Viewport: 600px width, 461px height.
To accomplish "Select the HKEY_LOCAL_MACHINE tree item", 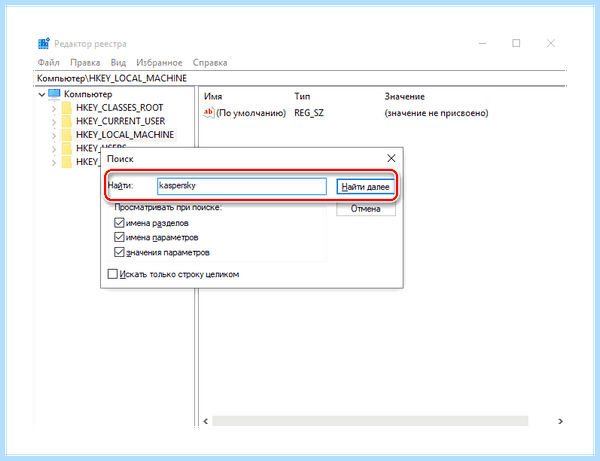I will (125, 135).
